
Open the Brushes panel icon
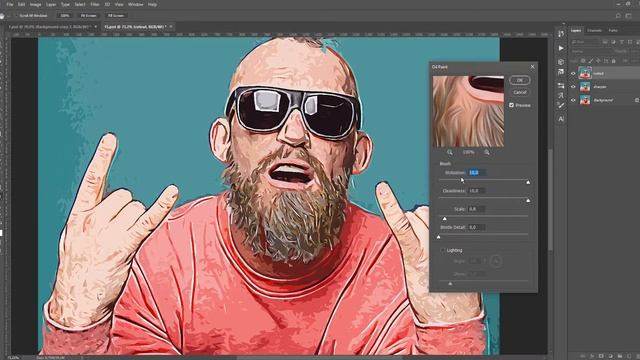coord(561,106)
